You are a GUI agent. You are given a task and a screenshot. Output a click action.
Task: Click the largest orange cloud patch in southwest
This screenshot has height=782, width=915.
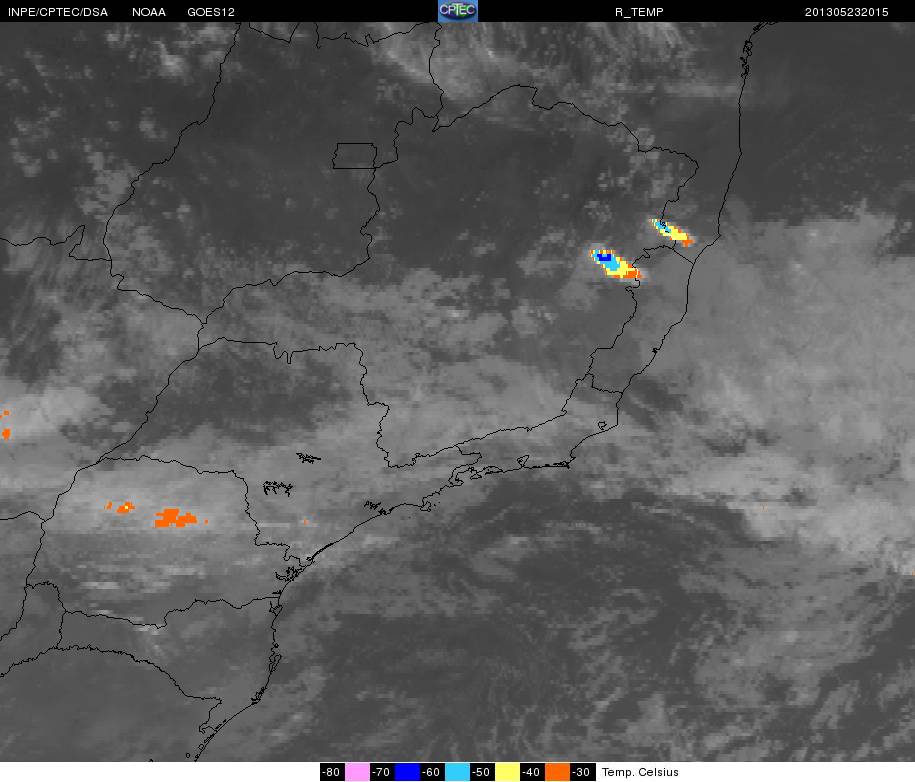175,518
